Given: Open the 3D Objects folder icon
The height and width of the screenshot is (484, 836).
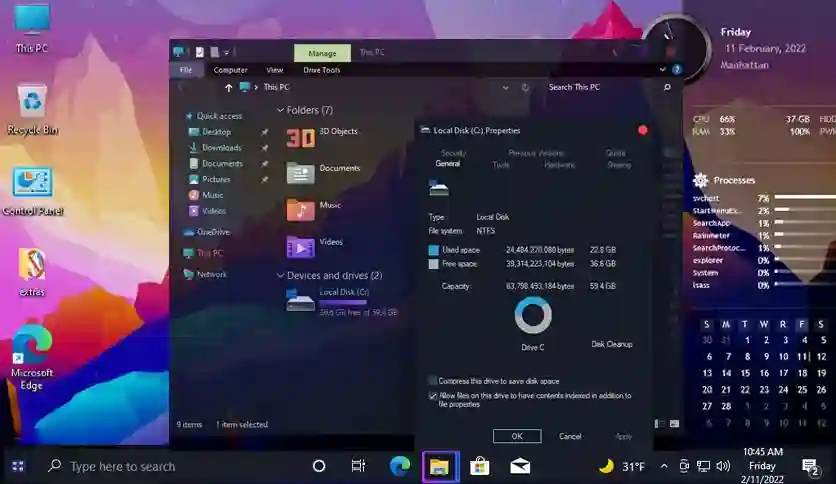Looking at the screenshot, I should (301, 138).
